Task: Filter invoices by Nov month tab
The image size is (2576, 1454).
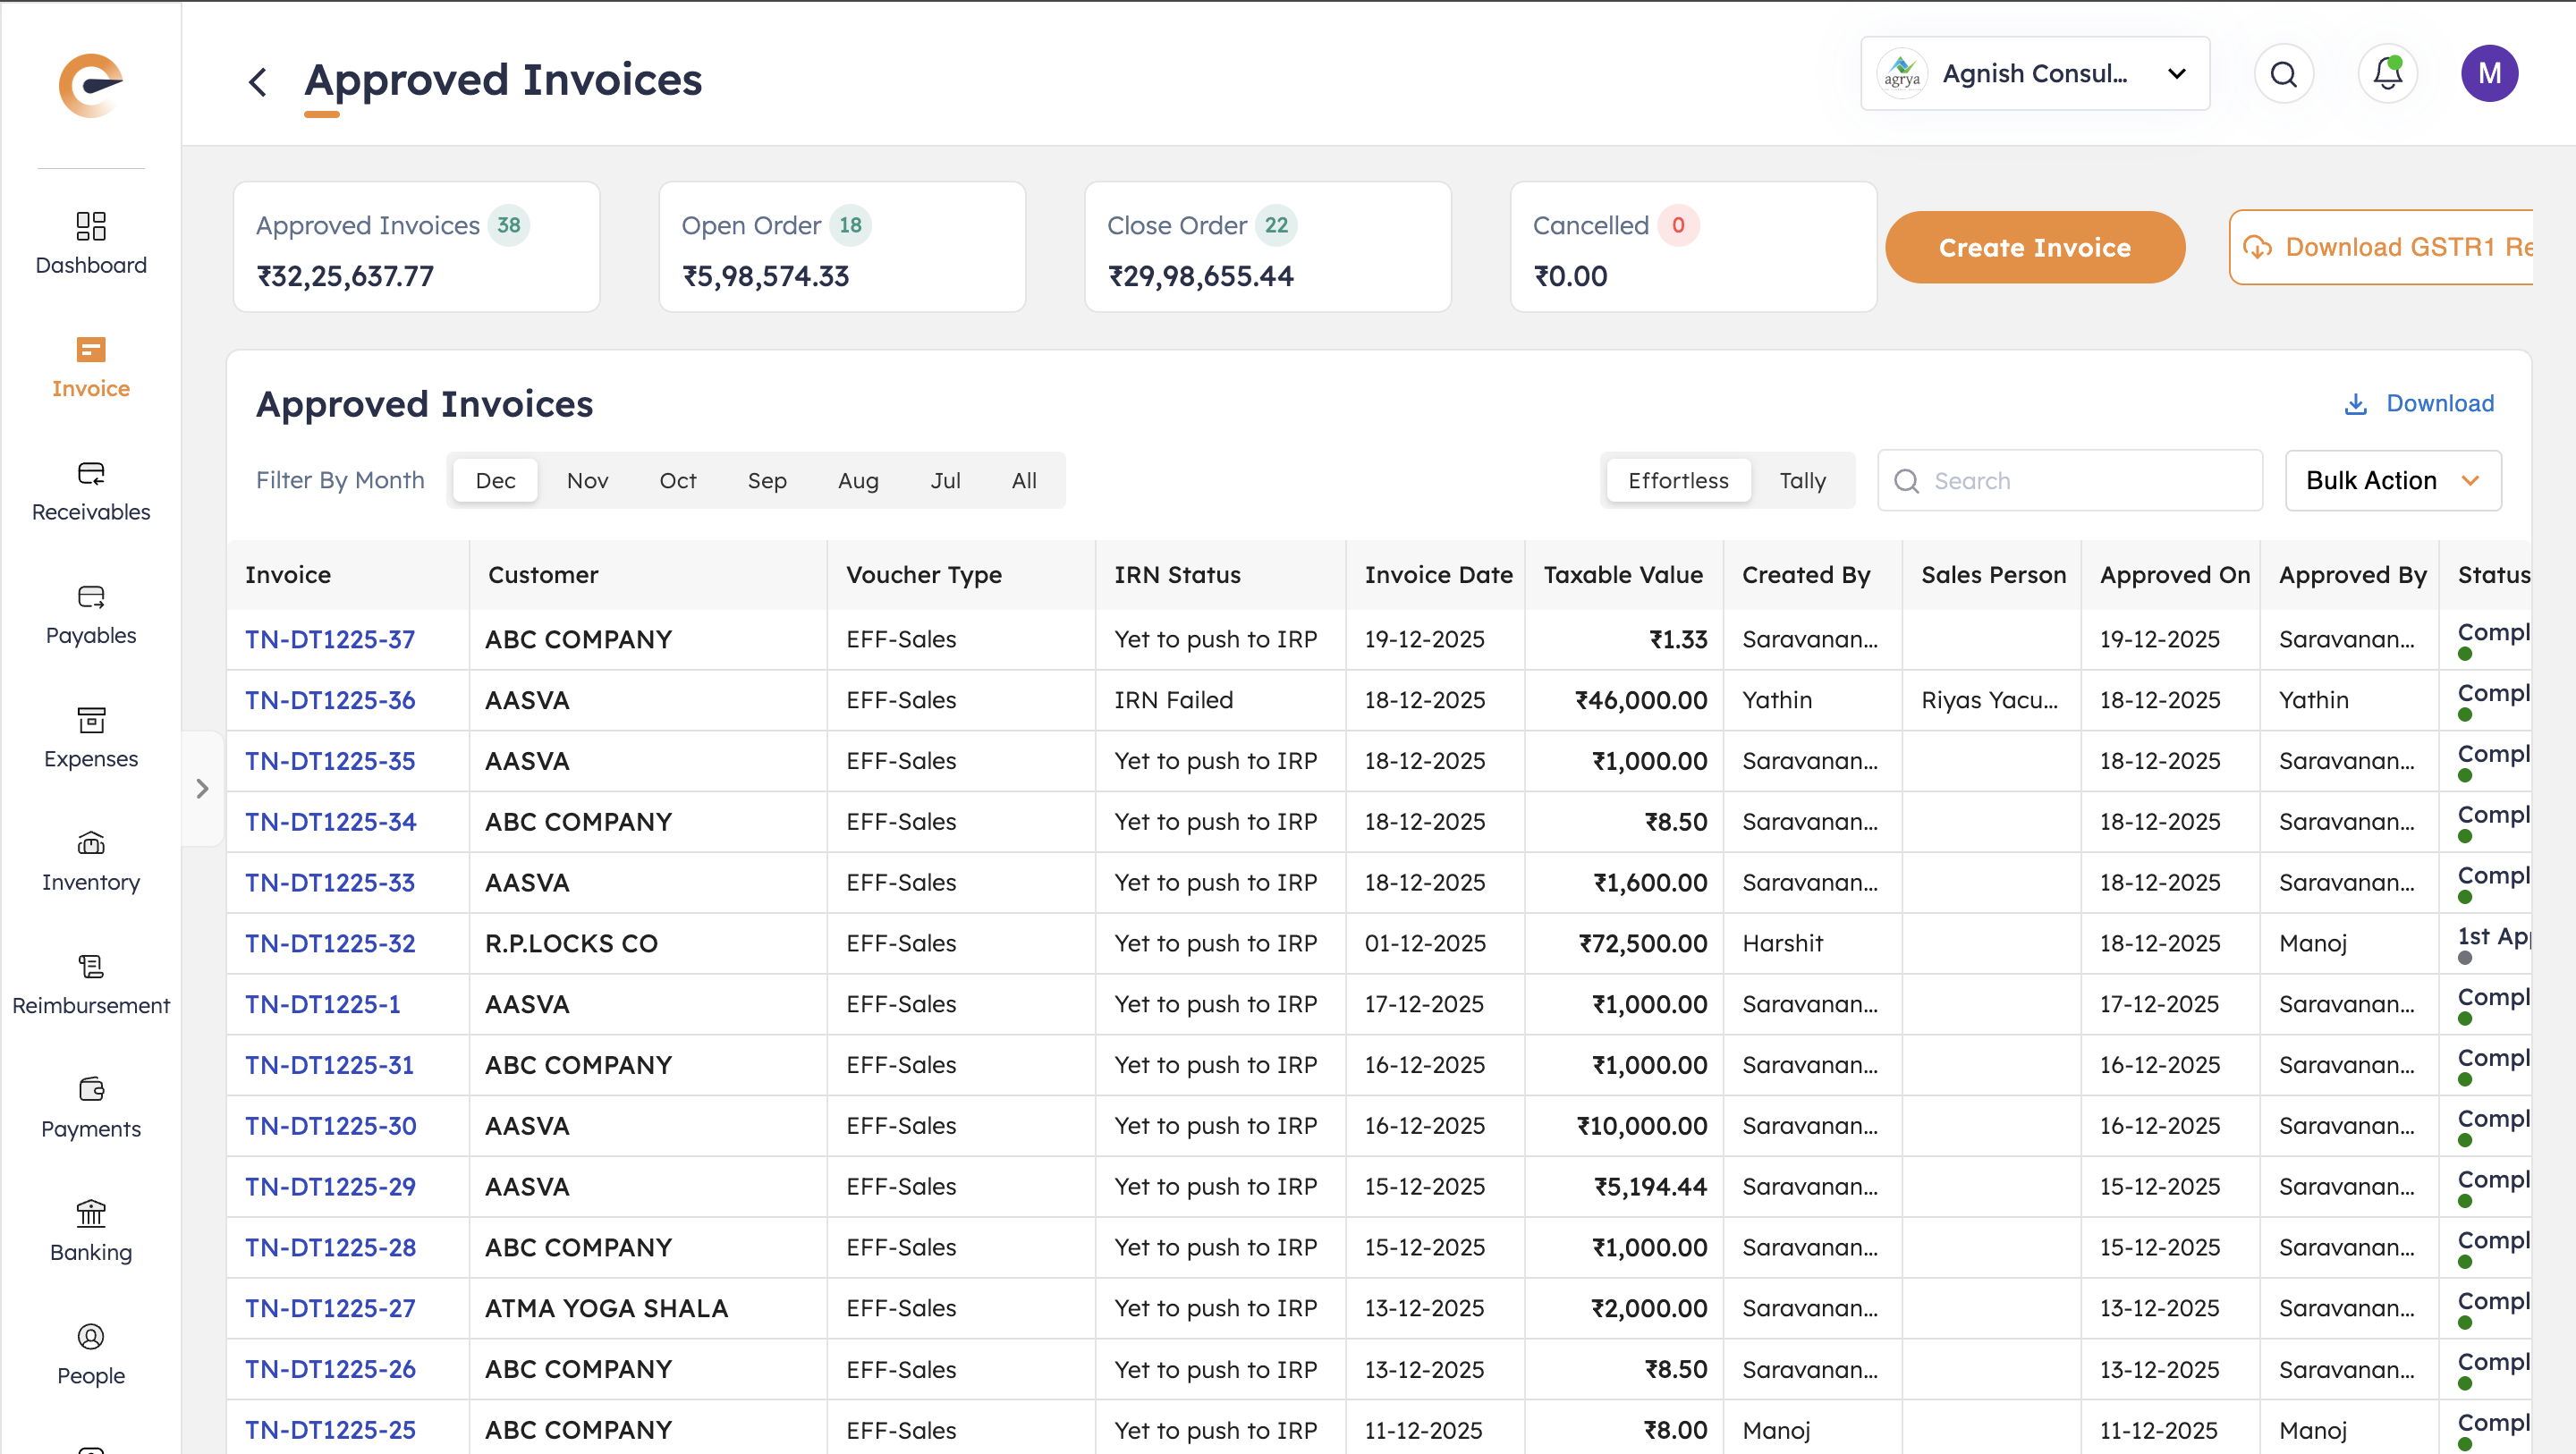Action: [x=587, y=481]
